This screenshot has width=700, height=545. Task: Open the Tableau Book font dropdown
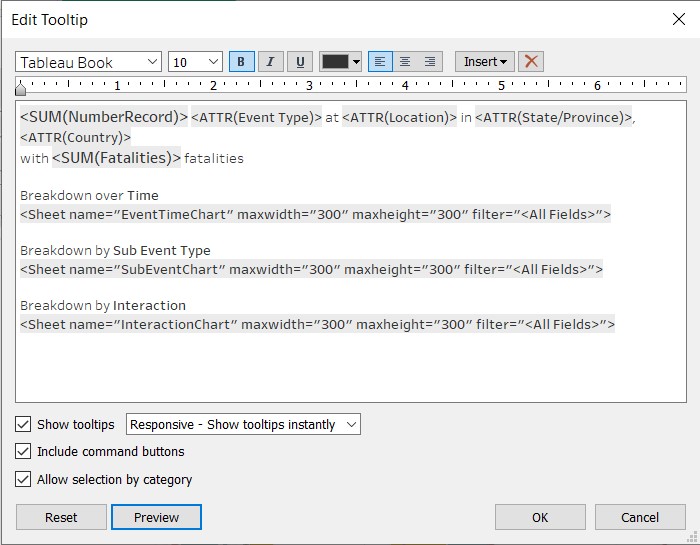tap(88, 62)
